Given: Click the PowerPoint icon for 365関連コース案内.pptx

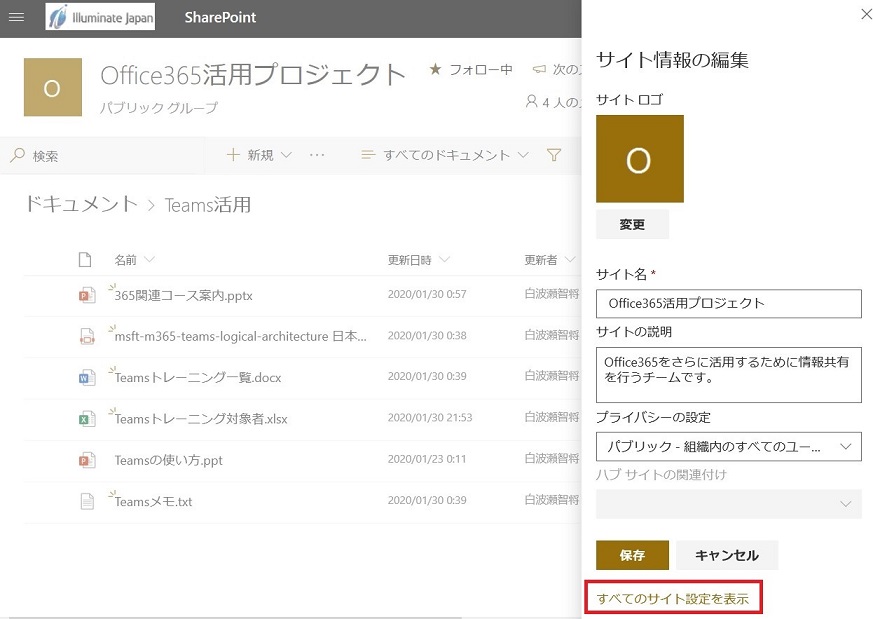Looking at the screenshot, I should point(87,295).
